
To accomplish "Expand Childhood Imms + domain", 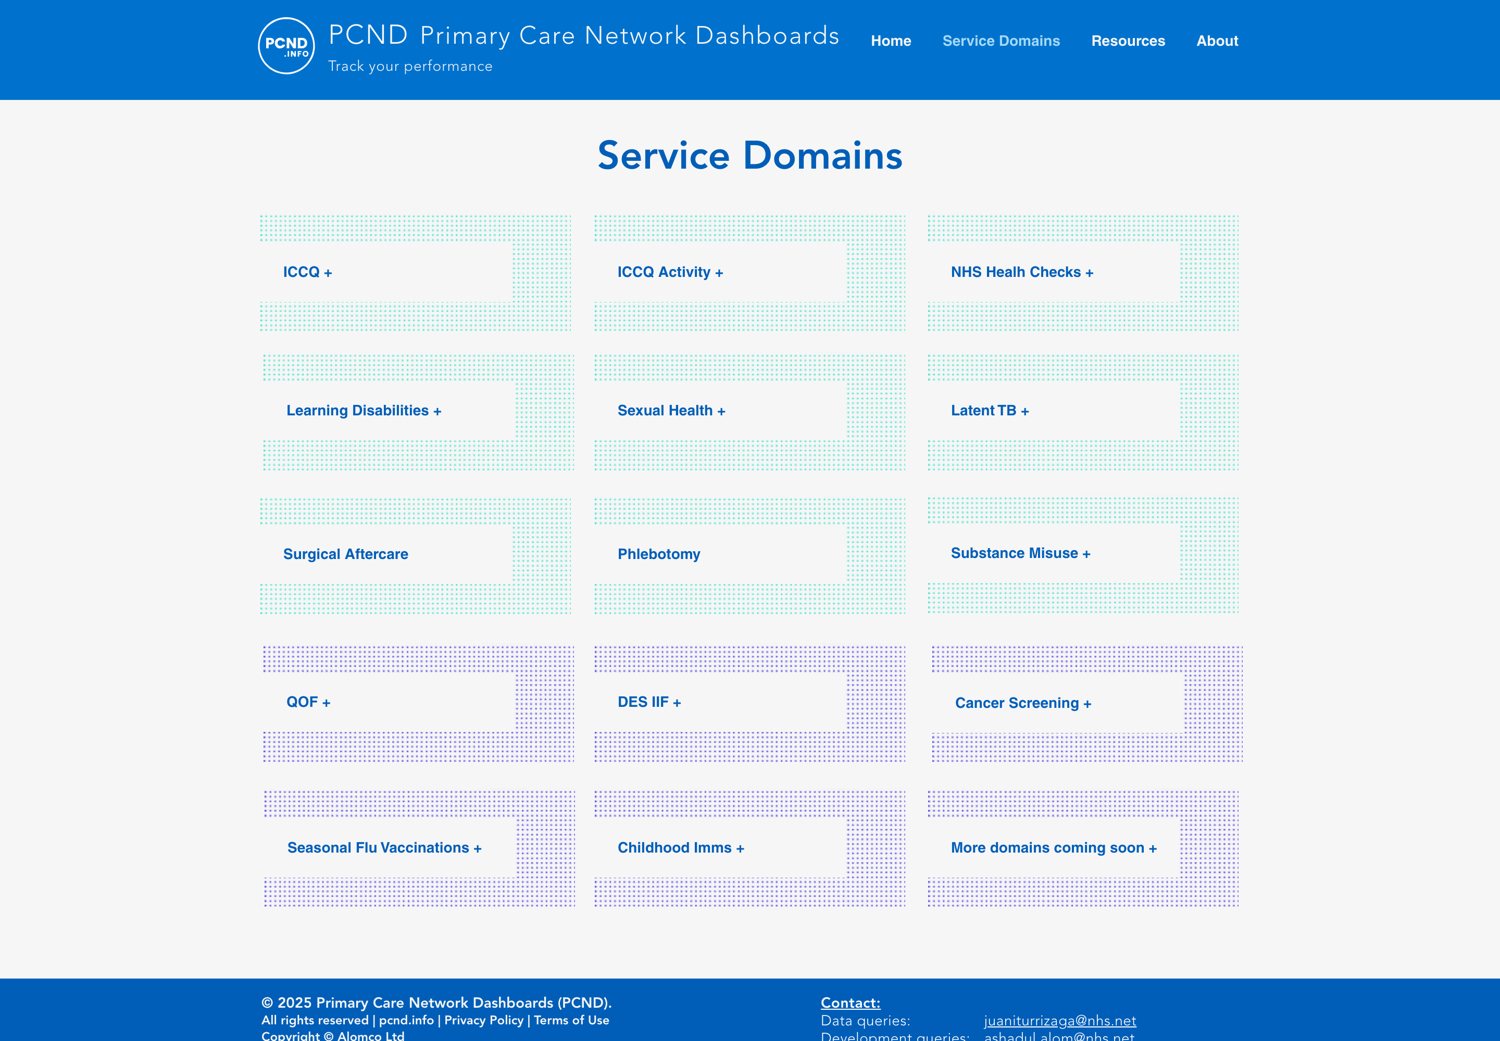I will (x=681, y=848).
